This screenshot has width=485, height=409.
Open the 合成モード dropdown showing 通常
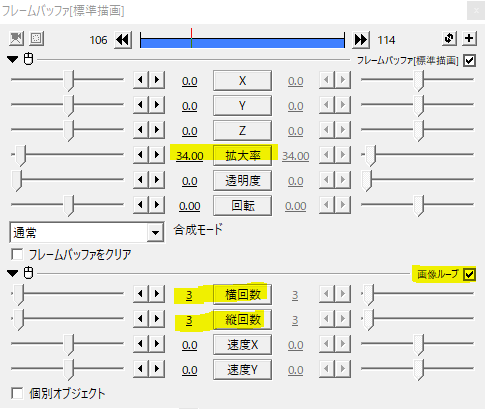(87, 232)
